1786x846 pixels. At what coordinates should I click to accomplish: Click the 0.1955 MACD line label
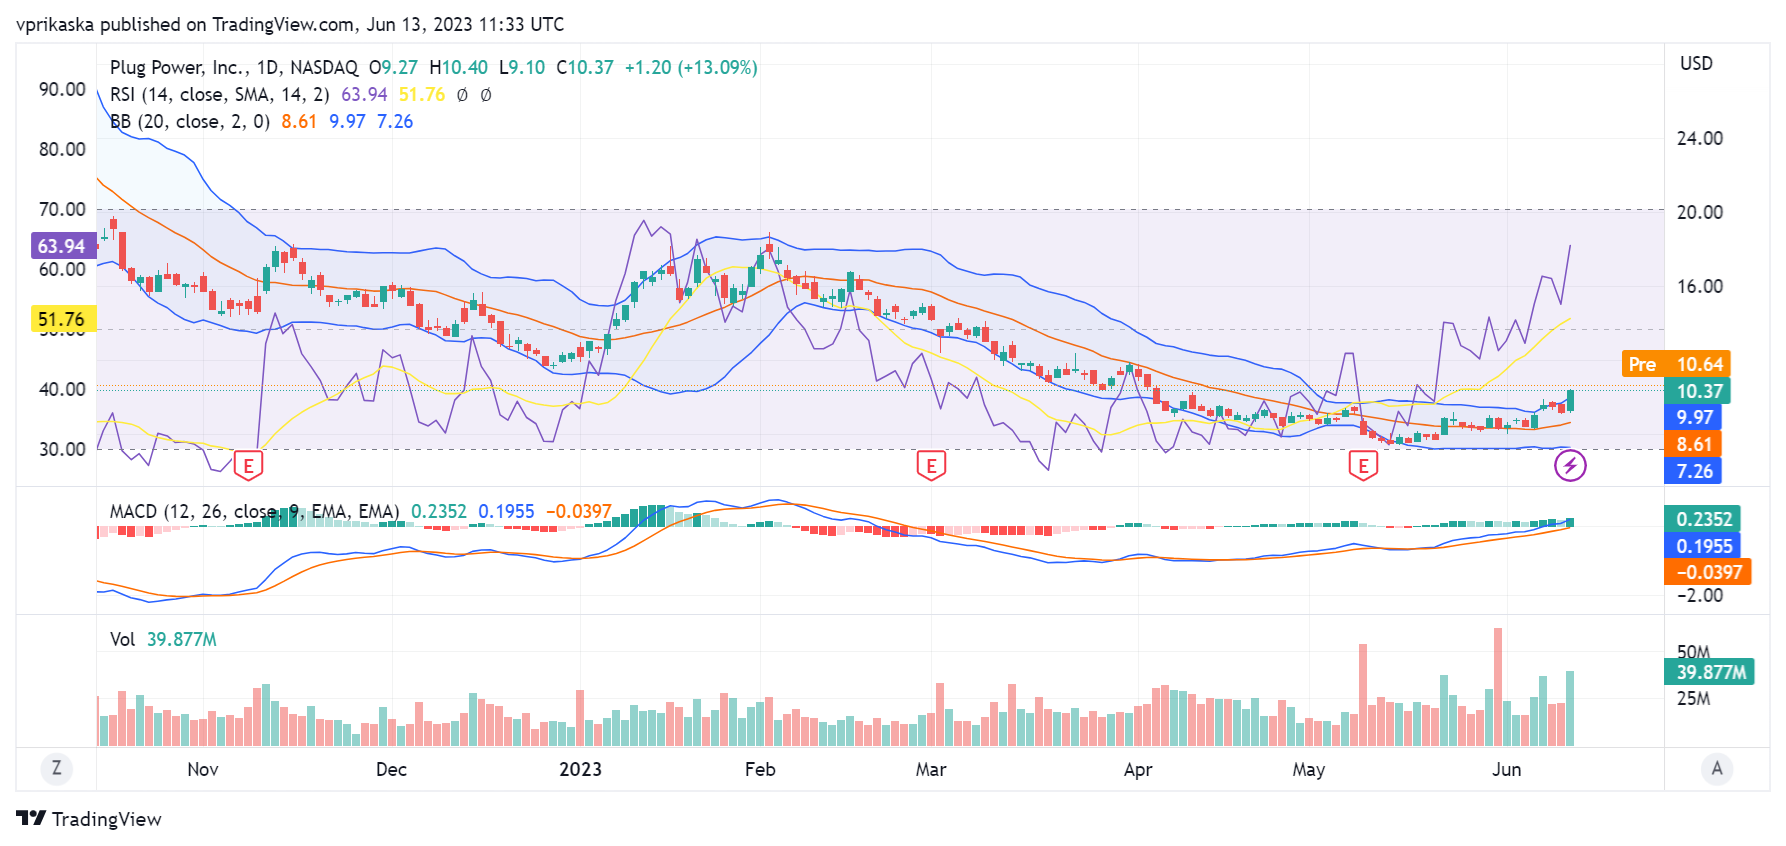tap(1703, 546)
